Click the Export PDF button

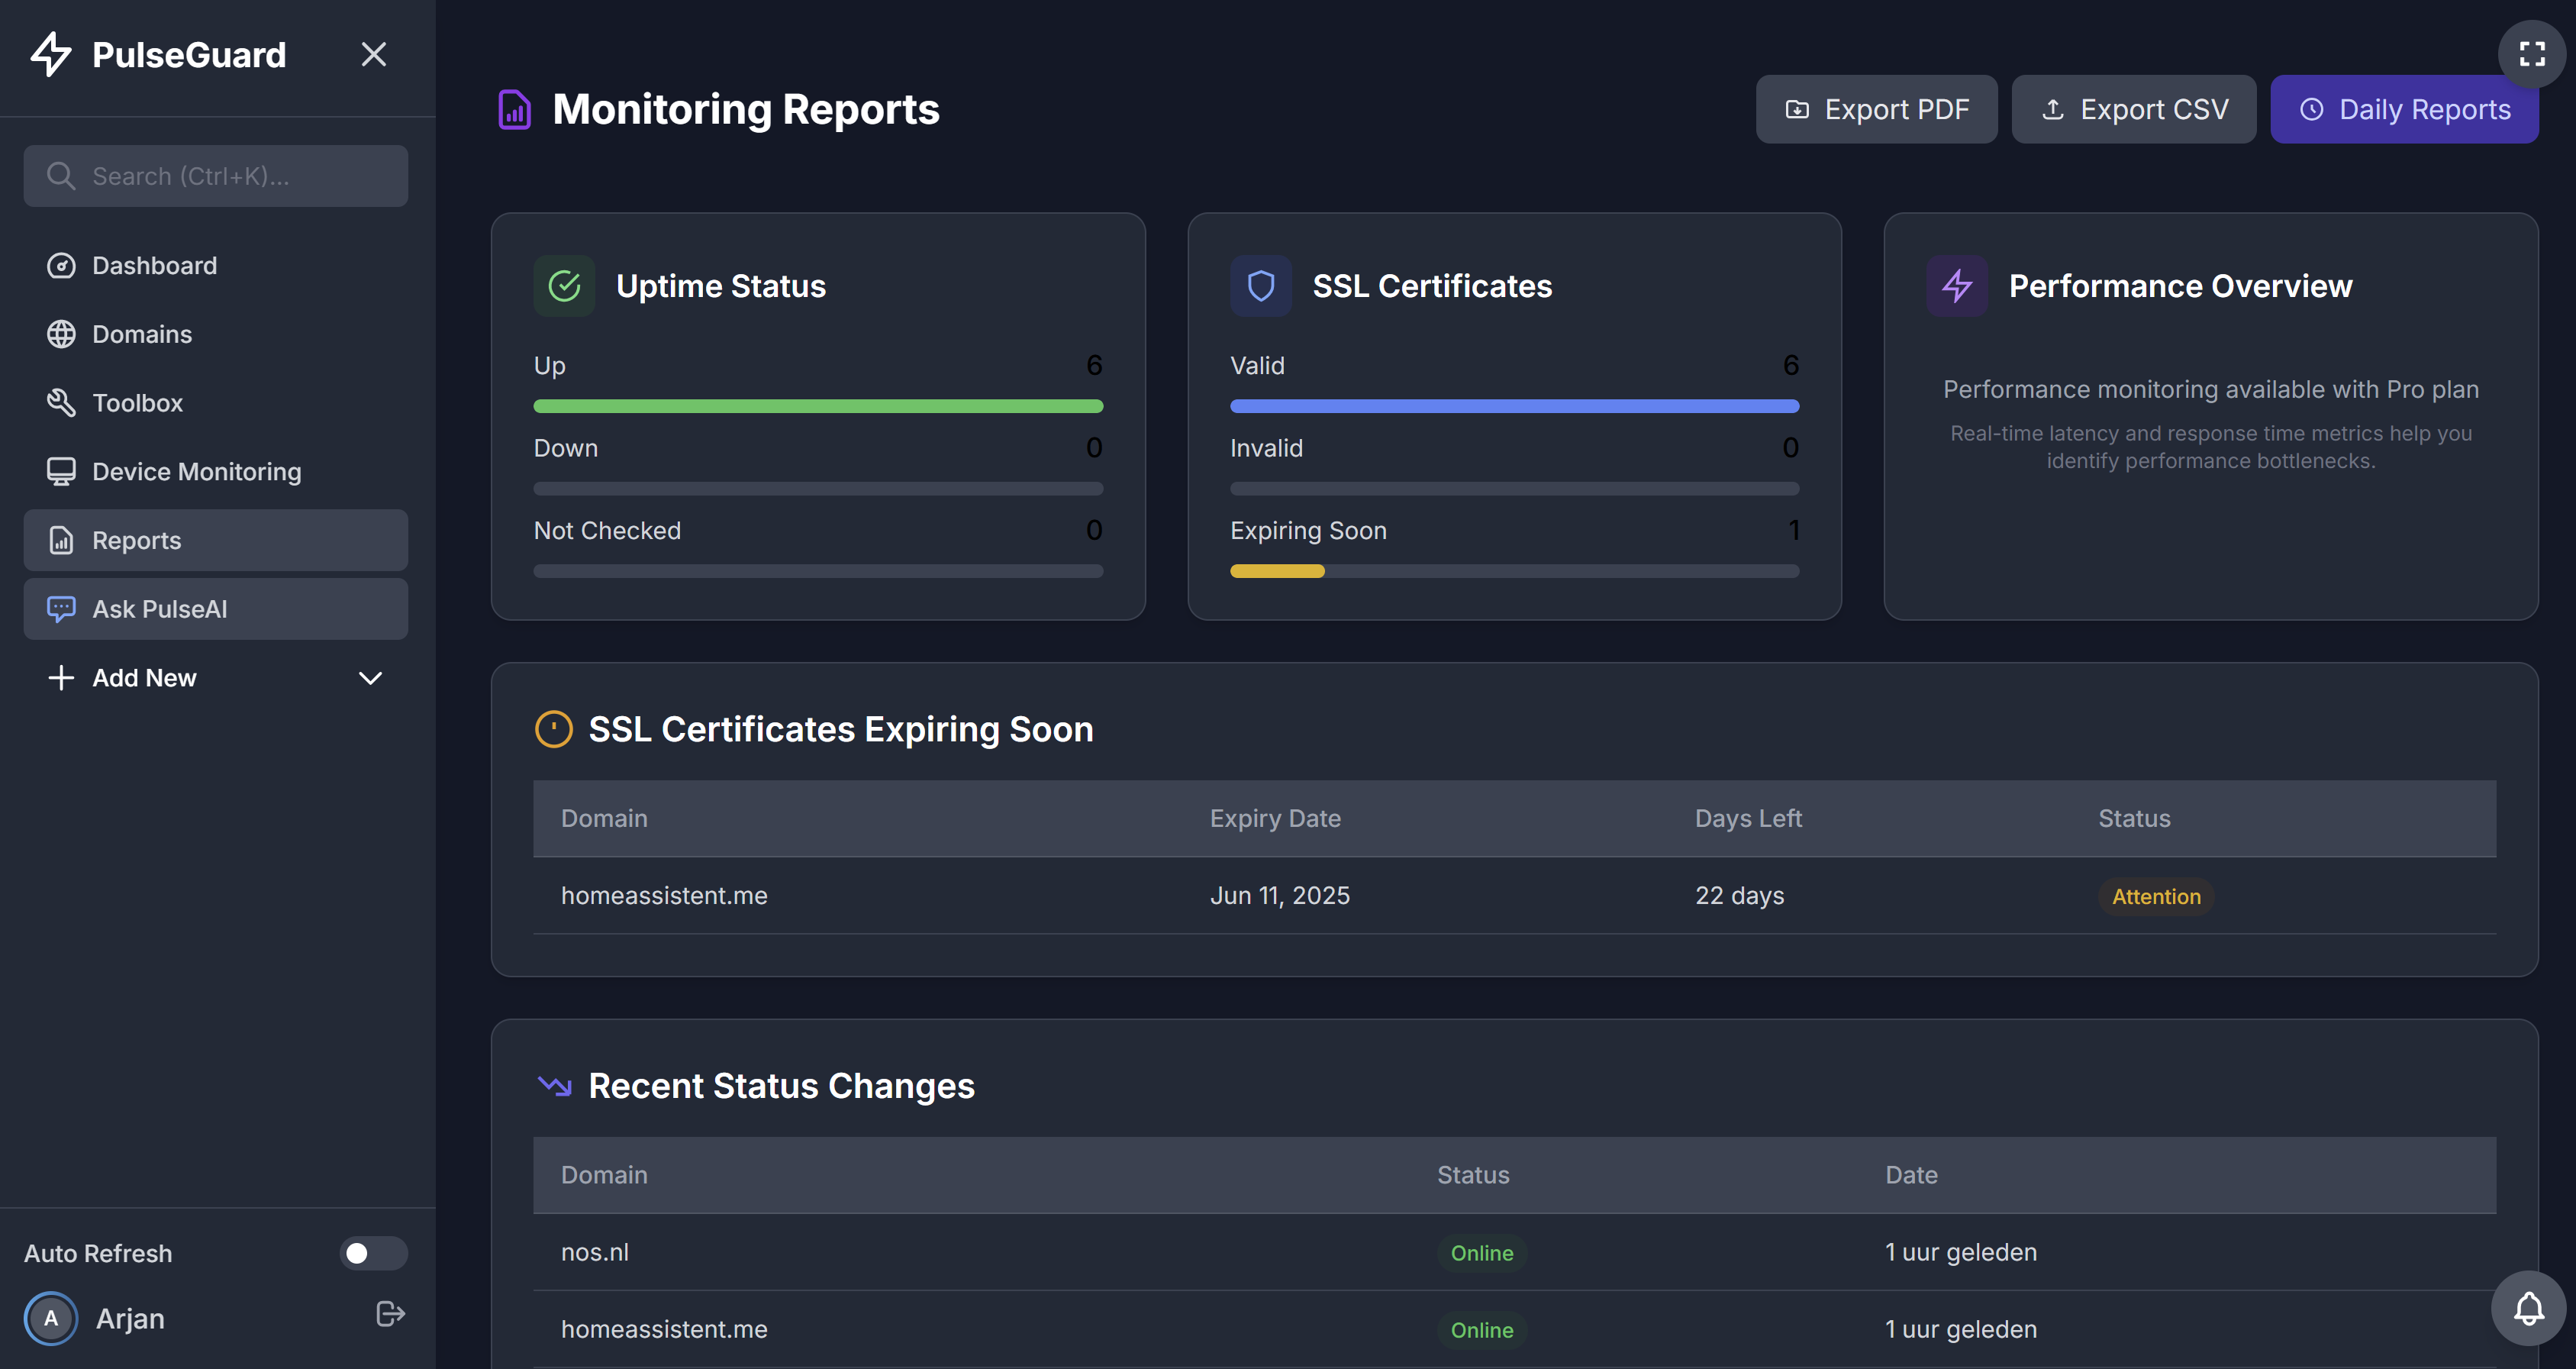tap(1876, 109)
